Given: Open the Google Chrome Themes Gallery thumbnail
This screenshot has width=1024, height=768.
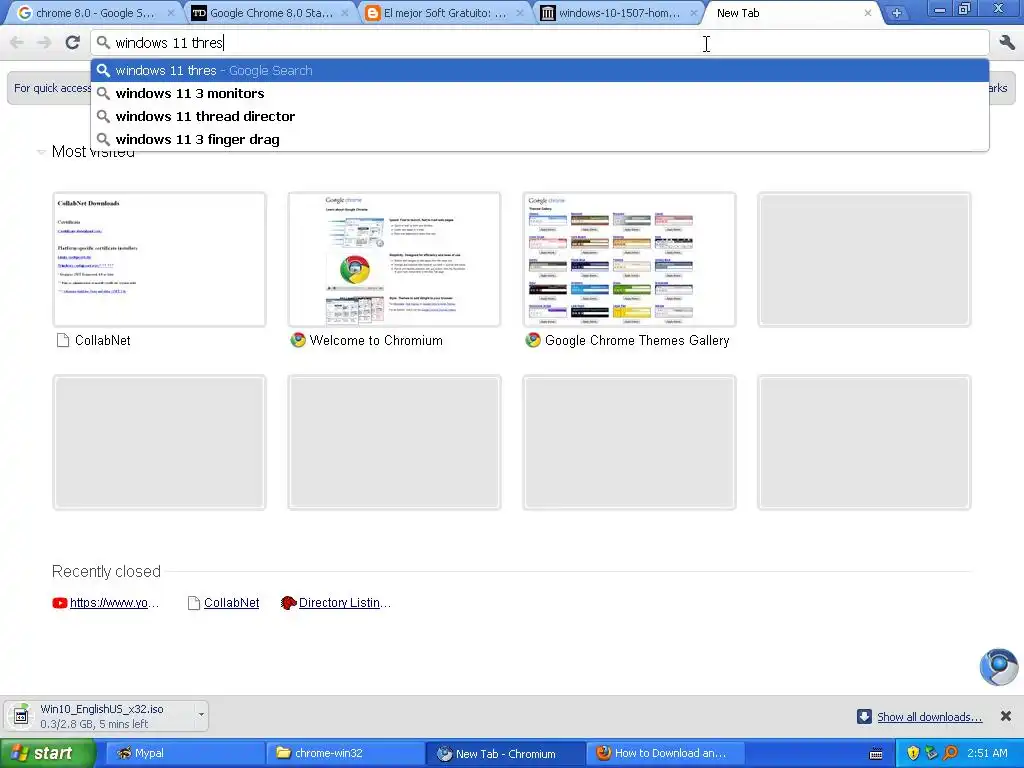Looking at the screenshot, I should [630, 259].
